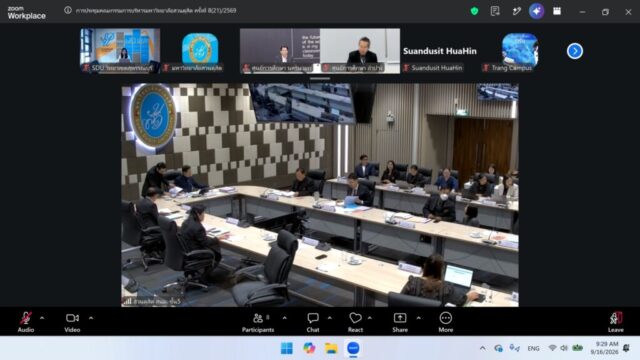Select the Suandusit HuaHin participant tile
This screenshot has height=360, width=640.
(x=440, y=51)
